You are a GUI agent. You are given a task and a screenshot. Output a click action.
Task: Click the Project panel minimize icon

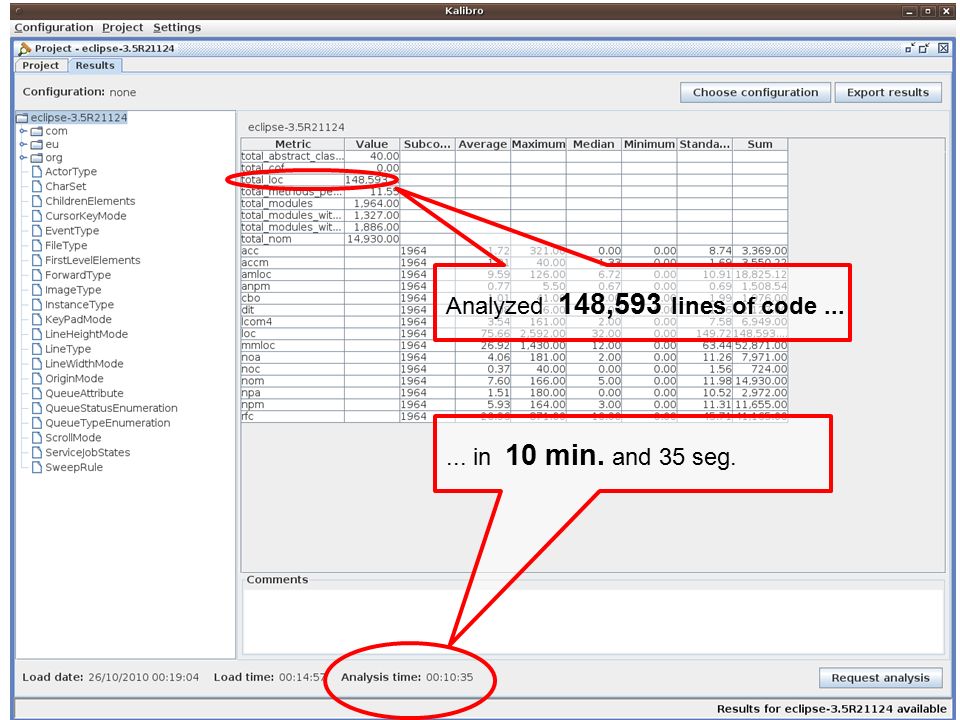[x=910, y=48]
